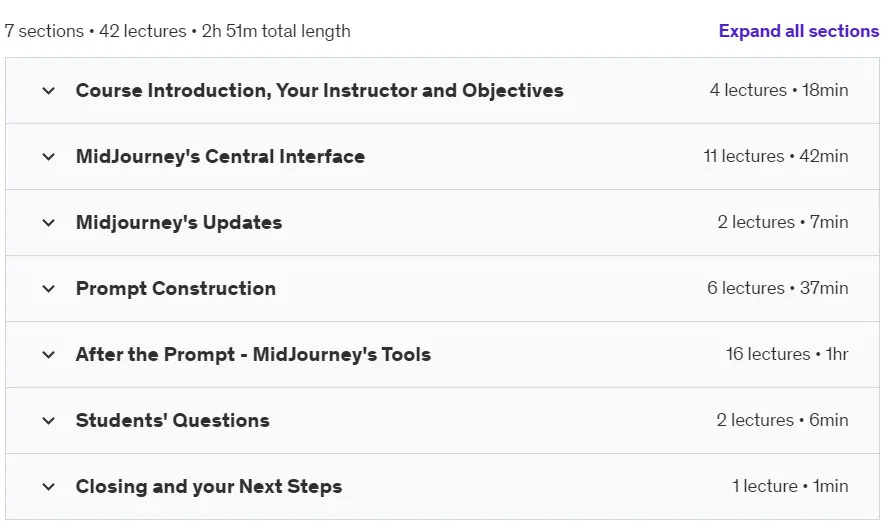The height and width of the screenshot is (525, 885).
Task: Expand the Midjourney's Updates chevron
Action: 49,222
